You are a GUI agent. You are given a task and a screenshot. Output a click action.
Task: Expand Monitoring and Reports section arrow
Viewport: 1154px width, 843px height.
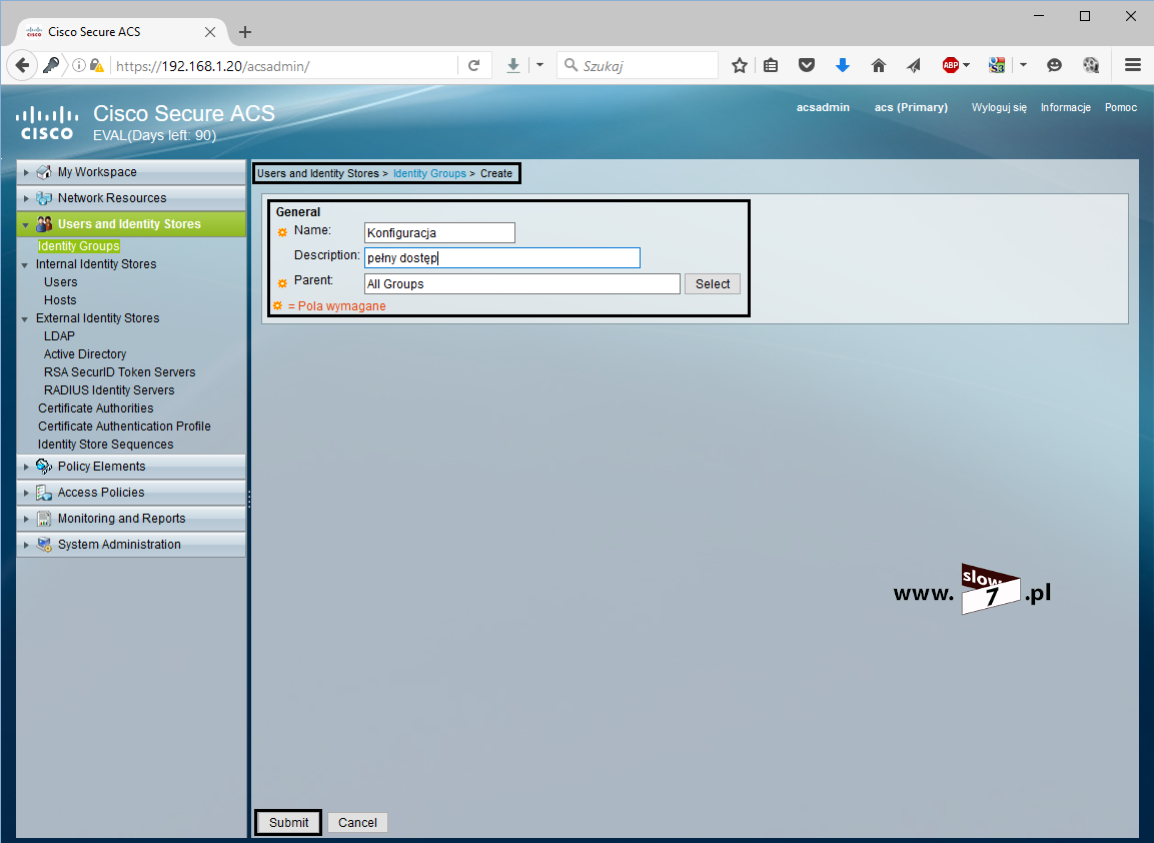click(26, 519)
